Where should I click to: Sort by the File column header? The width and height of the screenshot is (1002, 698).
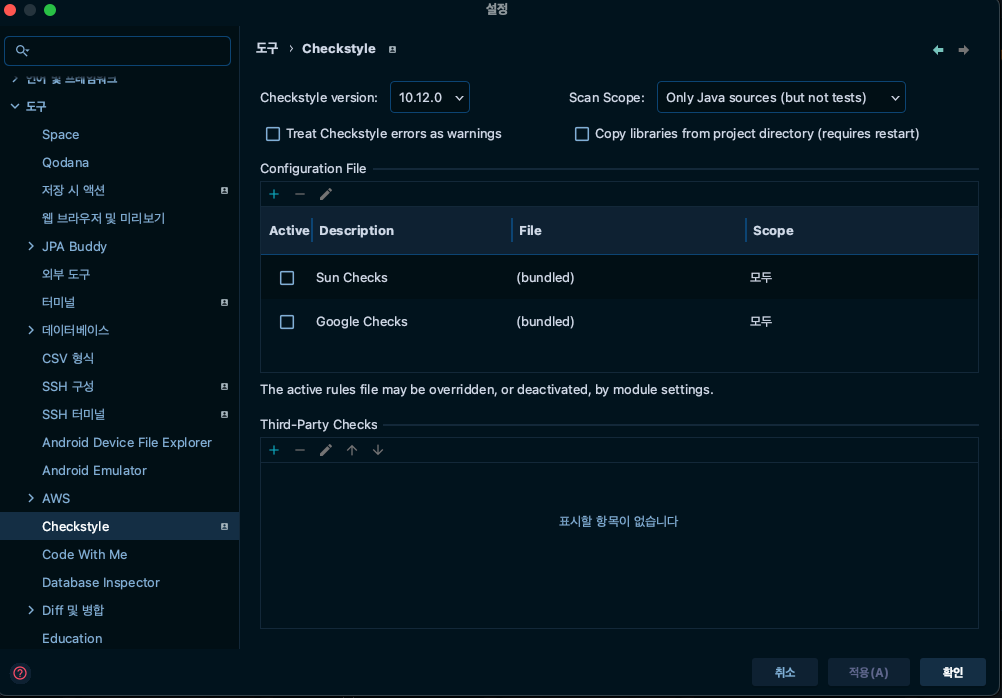click(x=629, y=230)
